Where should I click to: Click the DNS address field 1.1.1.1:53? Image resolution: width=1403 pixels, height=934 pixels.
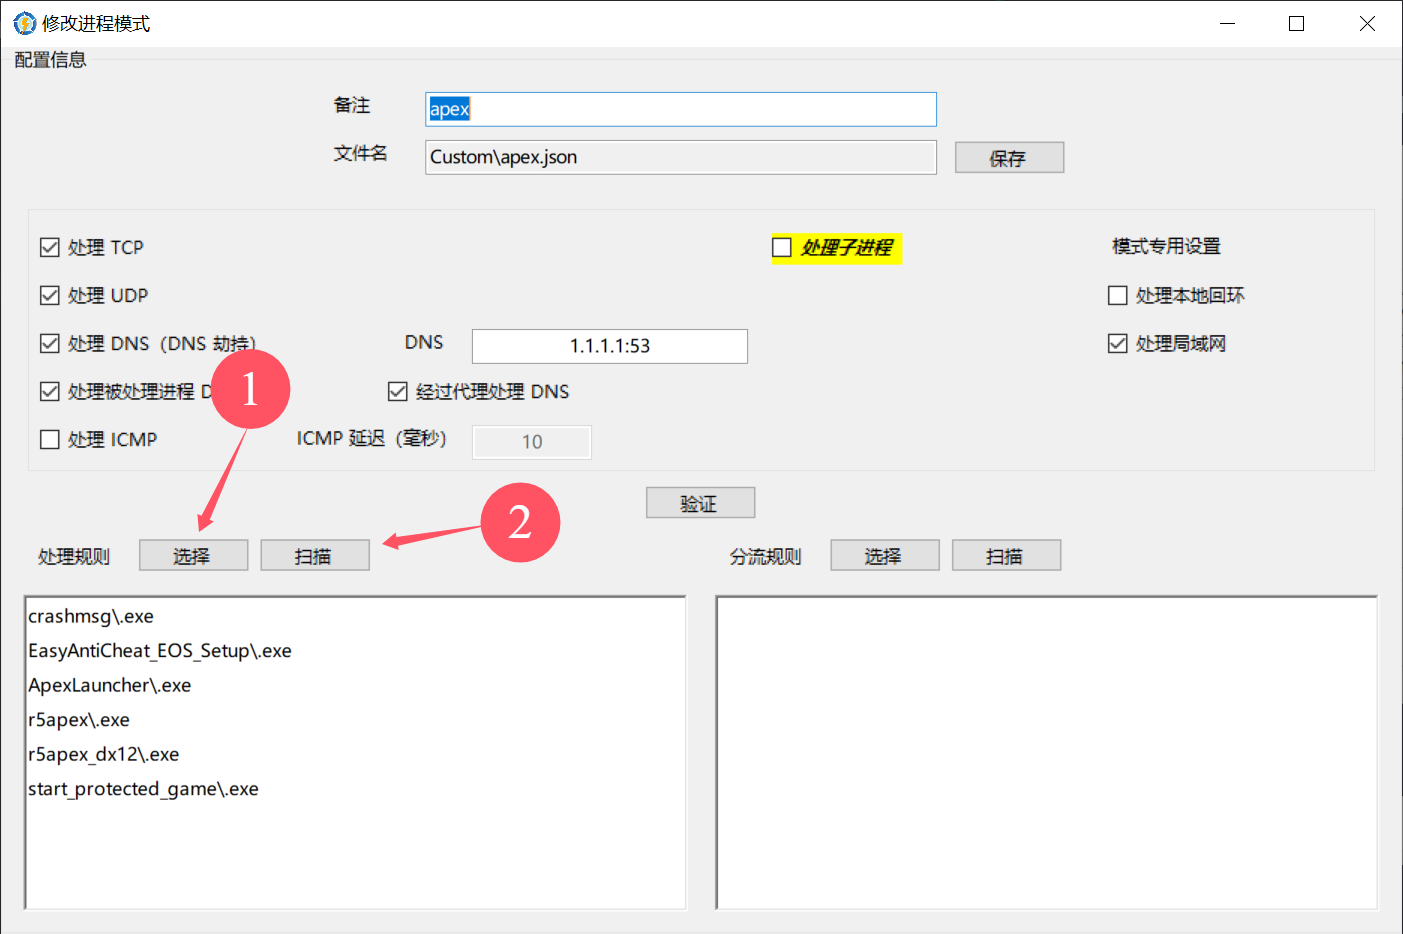coord(609,346)
